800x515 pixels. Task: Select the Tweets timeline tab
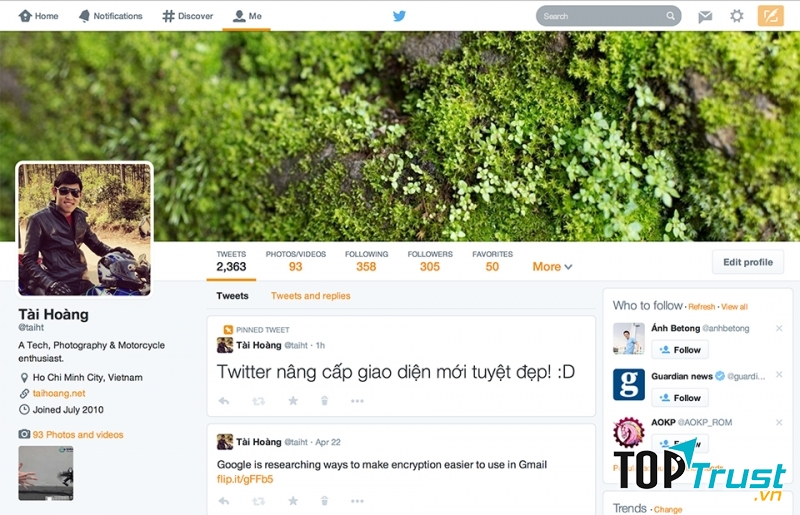(x=232, y=296)
